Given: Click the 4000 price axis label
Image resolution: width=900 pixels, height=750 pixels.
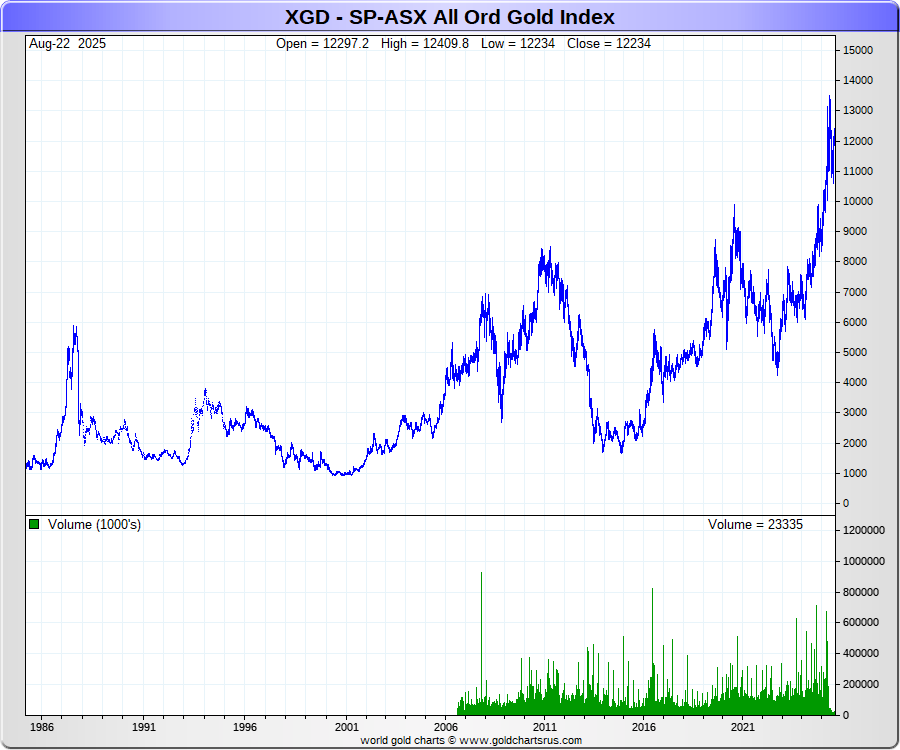Looking at the screenshot, I should pos(855,382).
